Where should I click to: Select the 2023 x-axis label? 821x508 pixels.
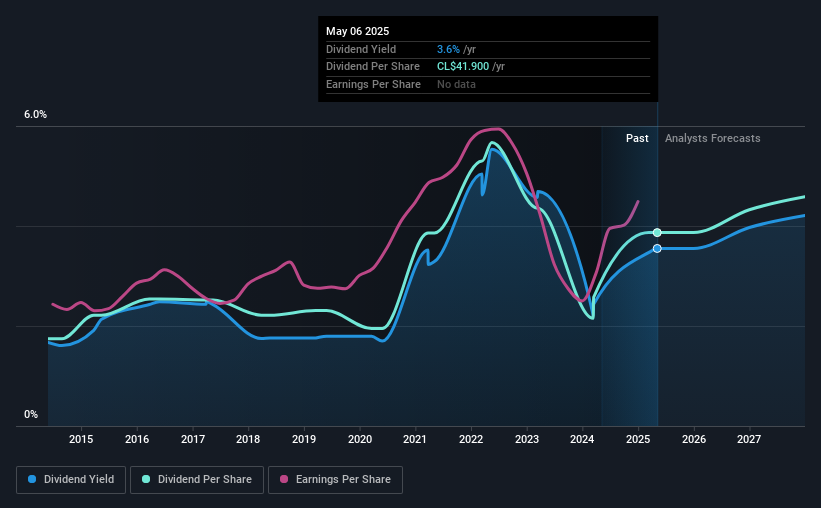(527, 439)
